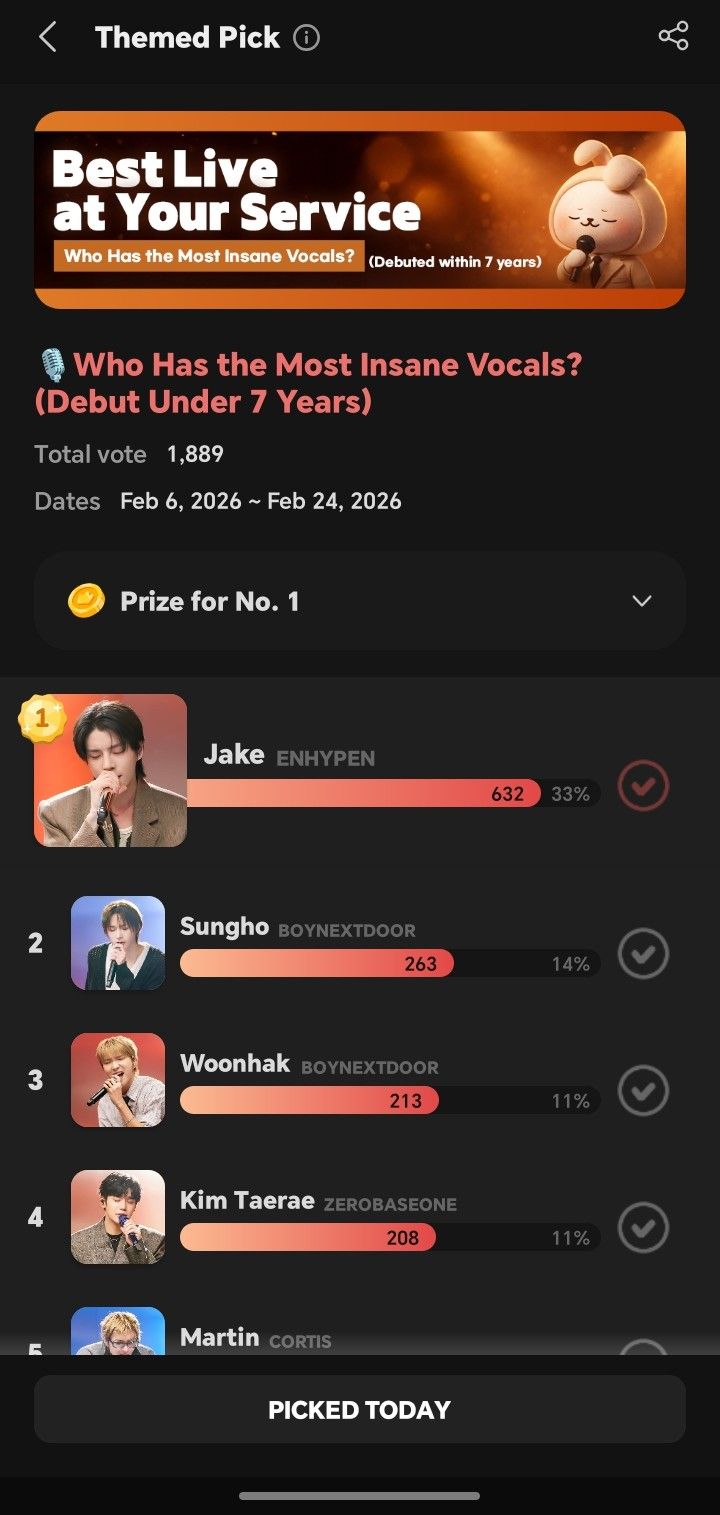This screenshot has width=720, height=1515.
Task: Tap the back arrow icon
Action: pyautogui.click(x=47, y=38)
